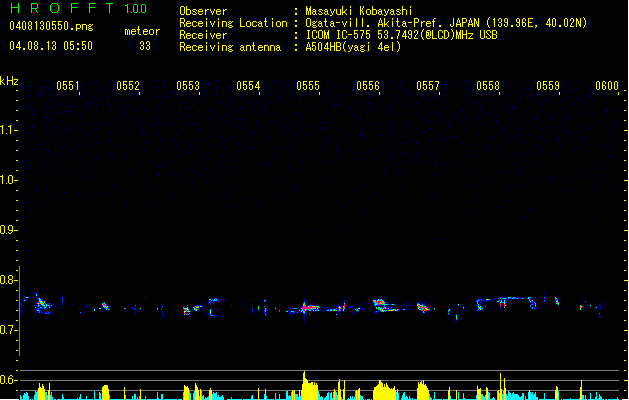Click the Observer label

point(203,11)
